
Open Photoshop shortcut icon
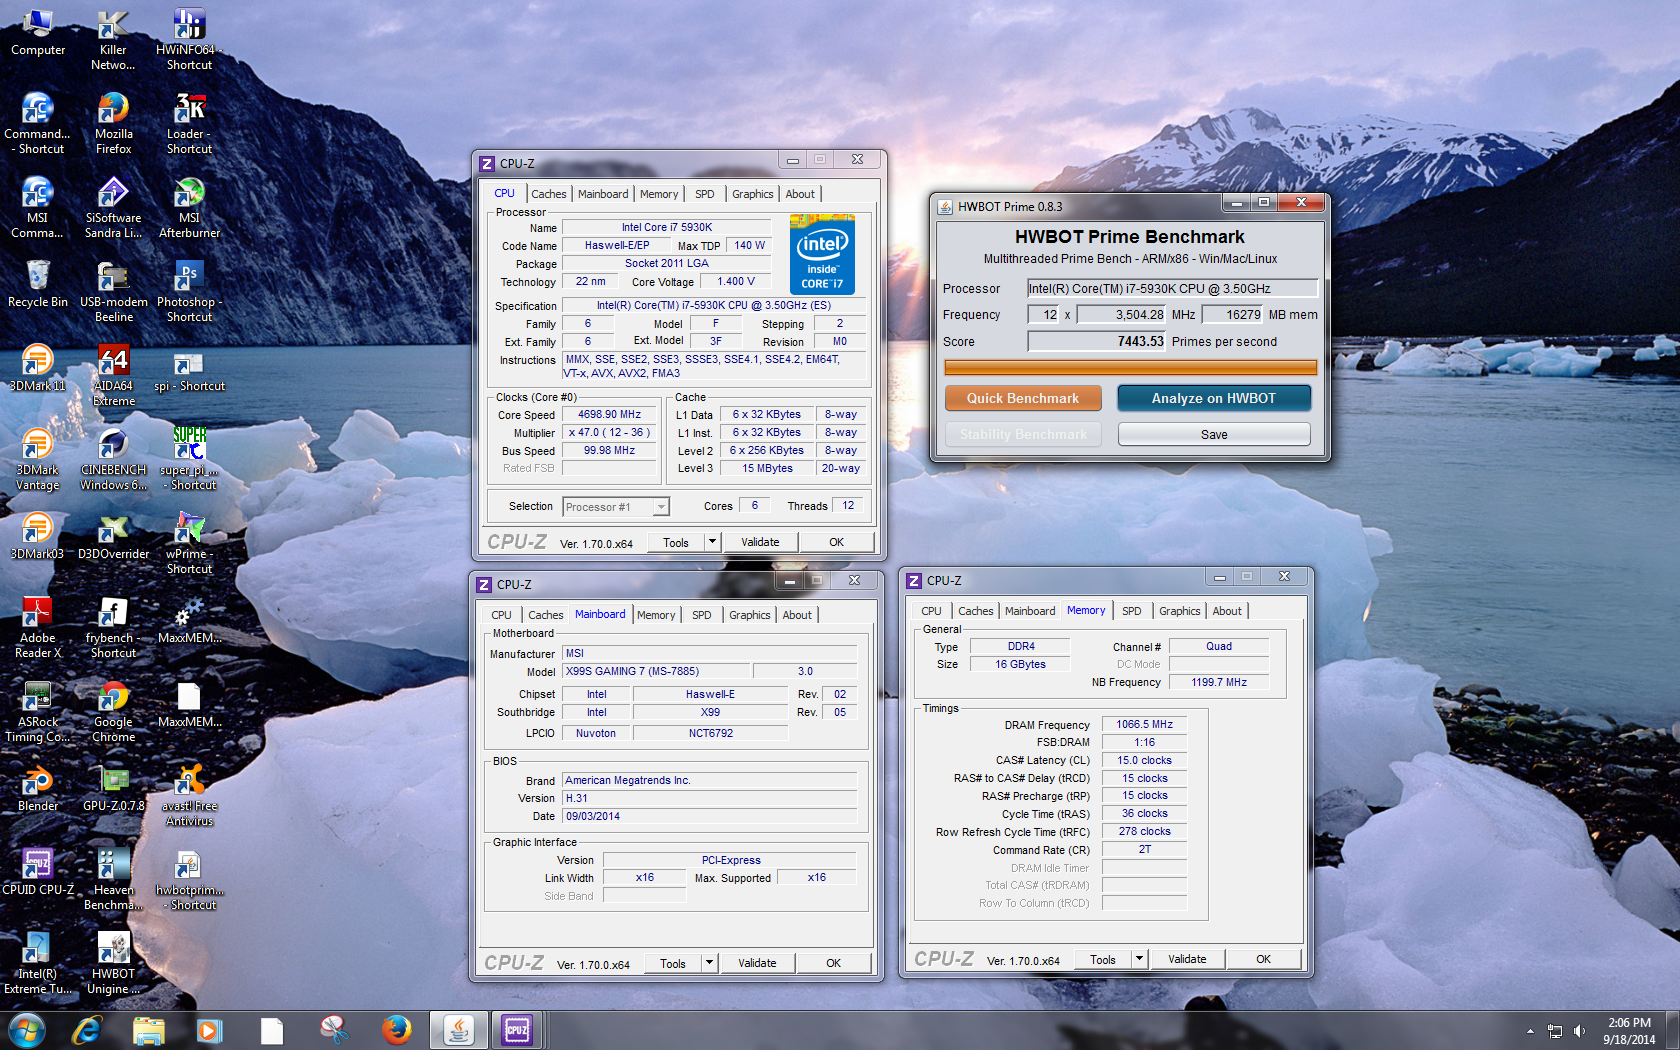tap(189, 292)
